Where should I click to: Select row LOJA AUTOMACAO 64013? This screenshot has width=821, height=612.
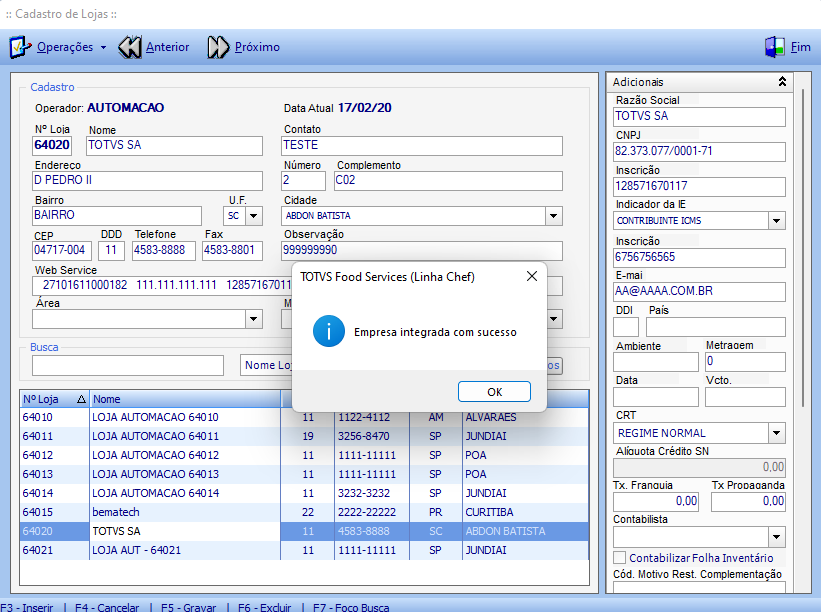(x=304, y=474)
